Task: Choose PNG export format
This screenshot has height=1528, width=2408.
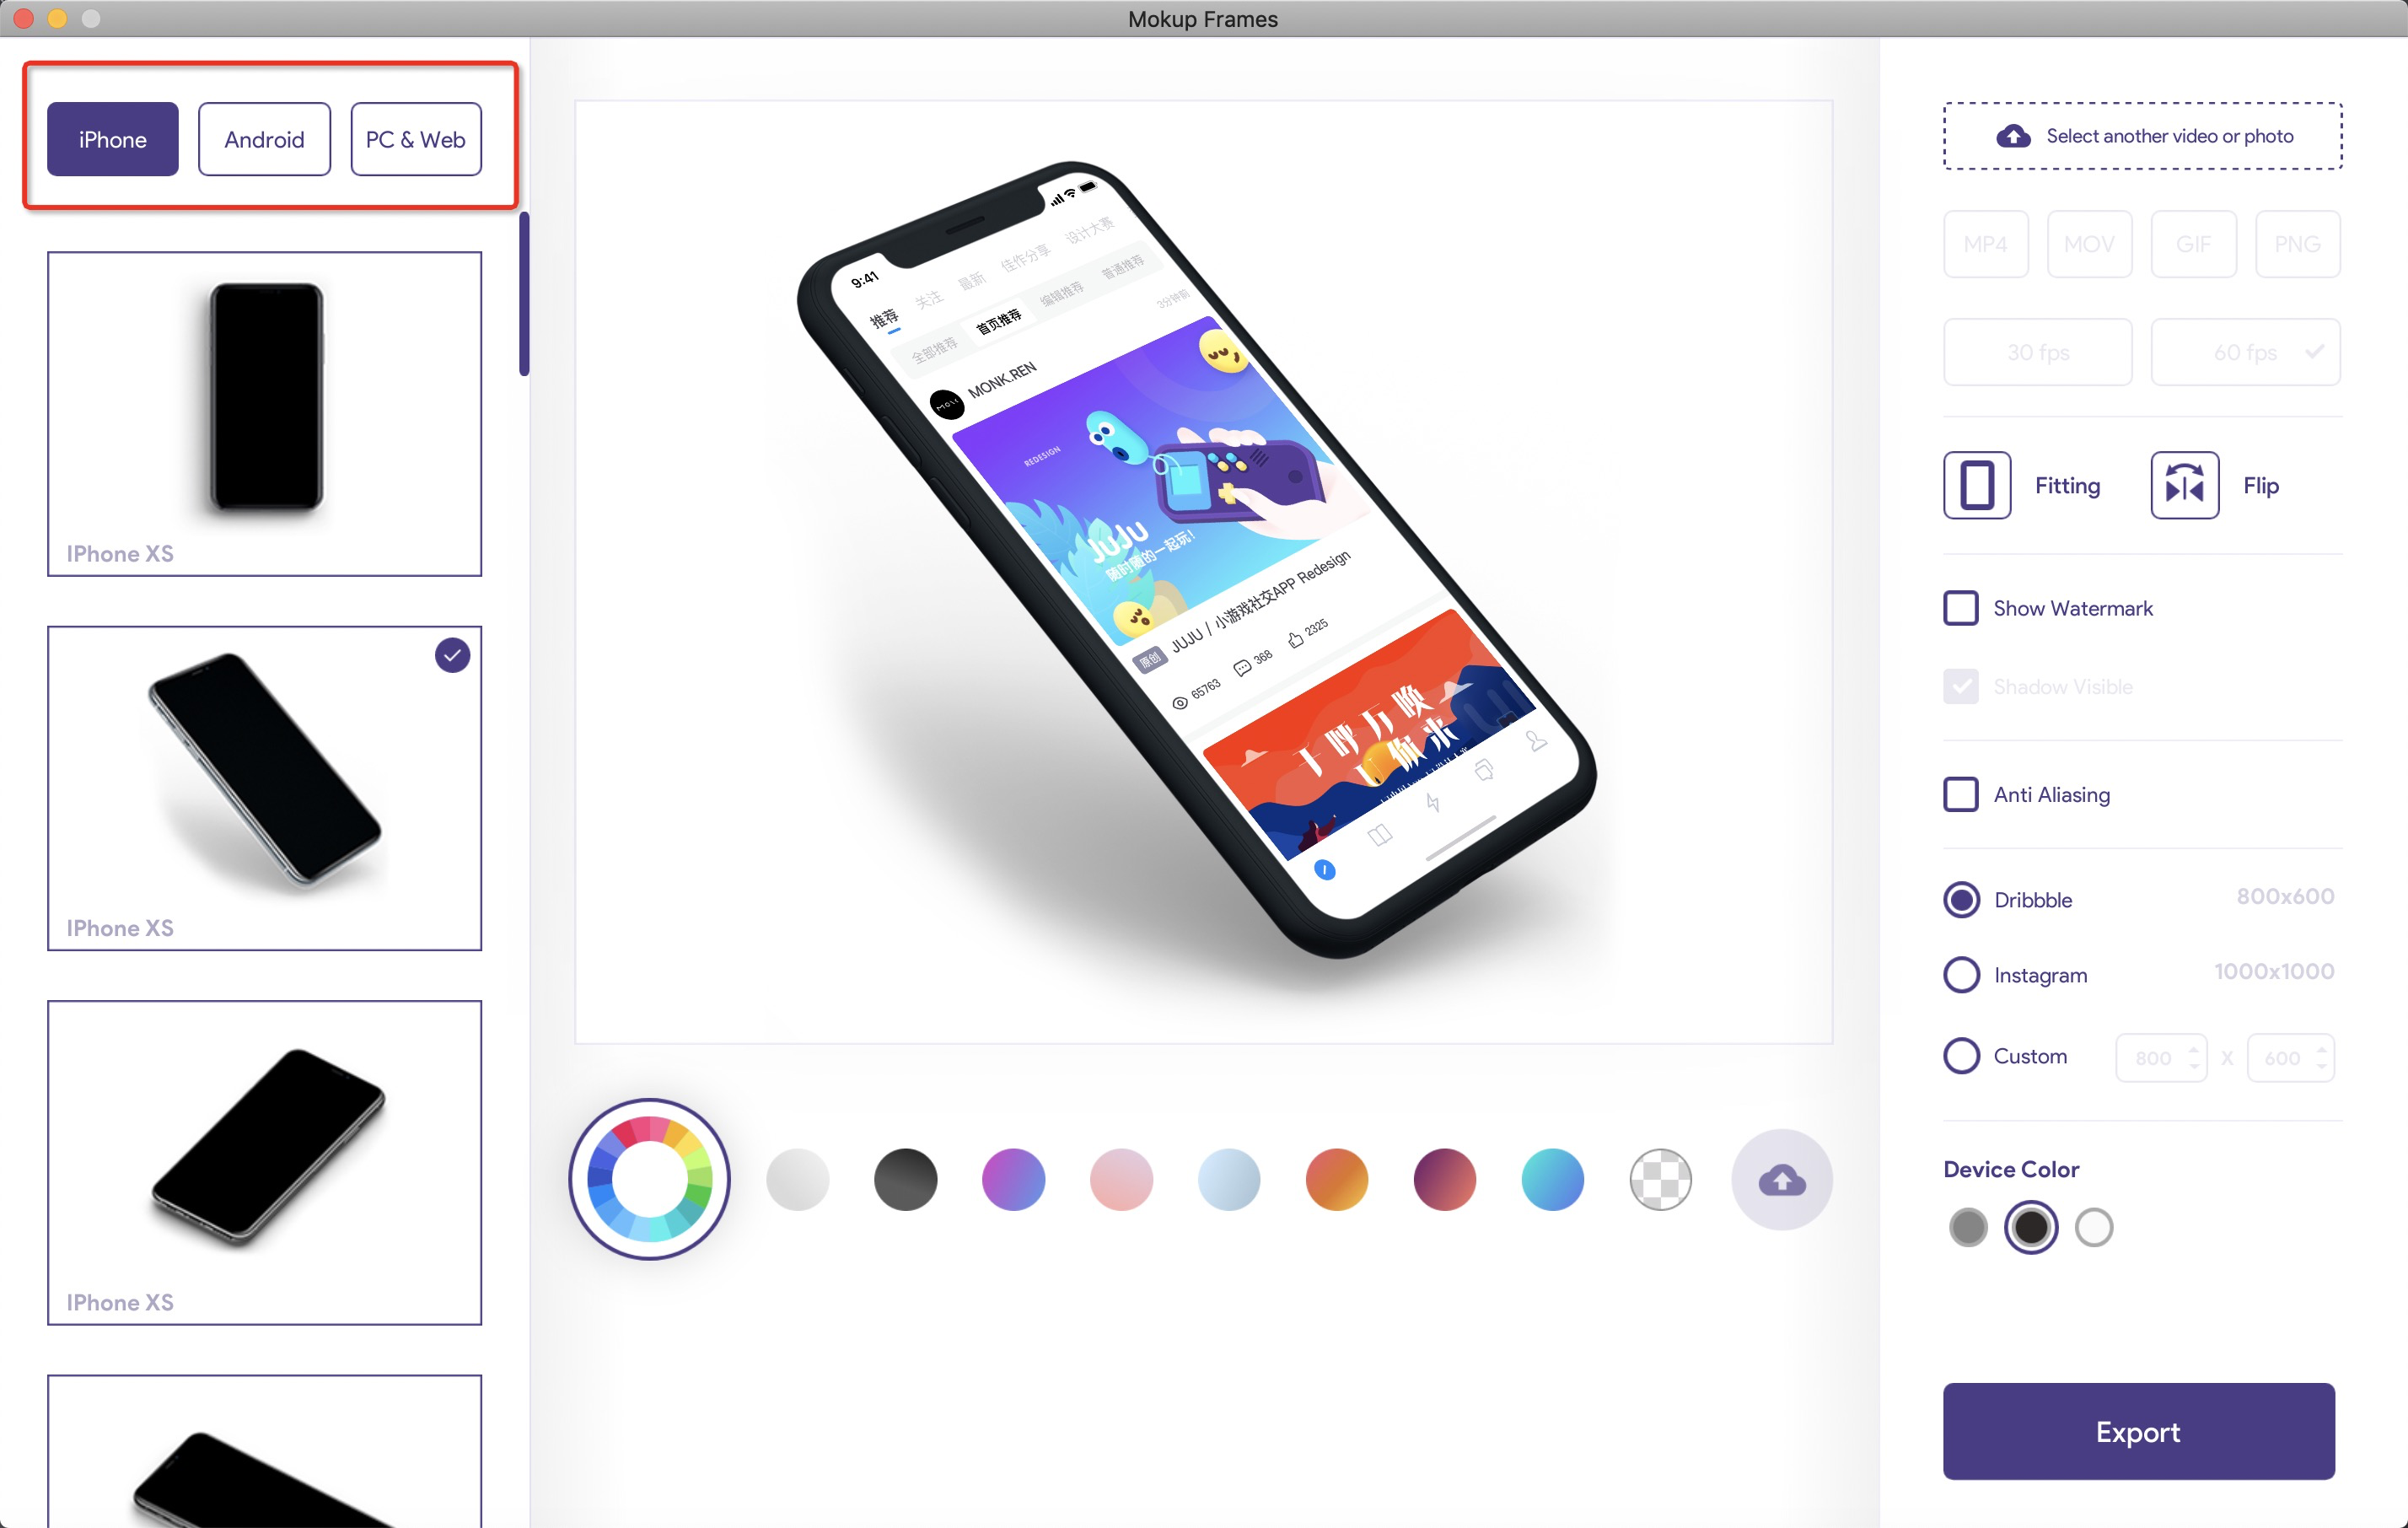Action: point(2297,244)
